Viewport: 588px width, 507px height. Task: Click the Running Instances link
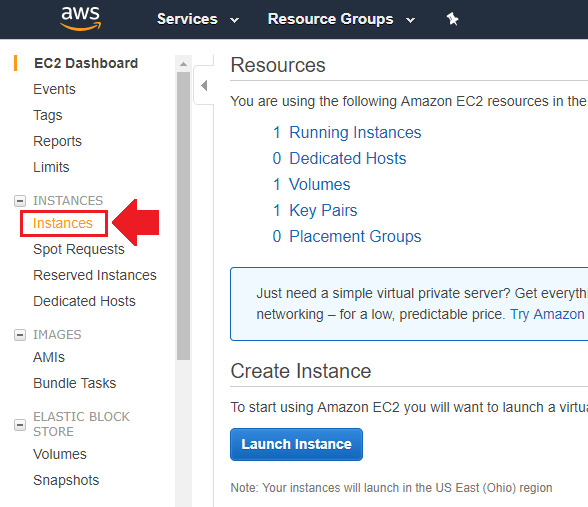point(355,132)
